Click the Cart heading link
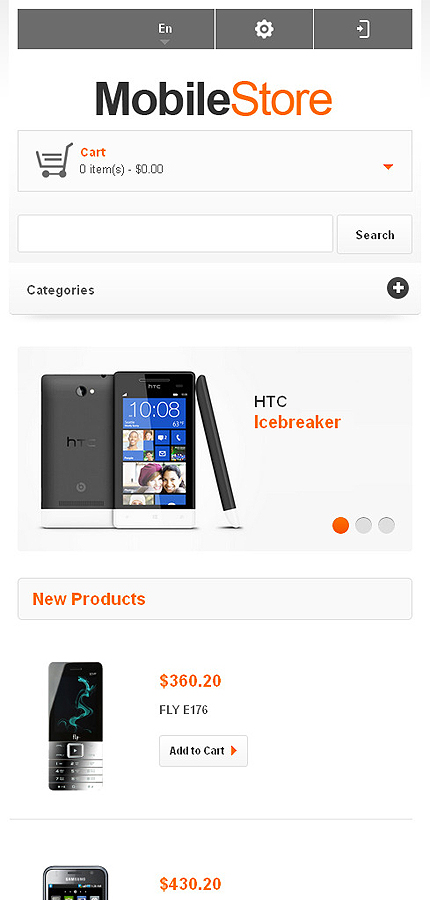Screen dimensions: 430x900 93,152
